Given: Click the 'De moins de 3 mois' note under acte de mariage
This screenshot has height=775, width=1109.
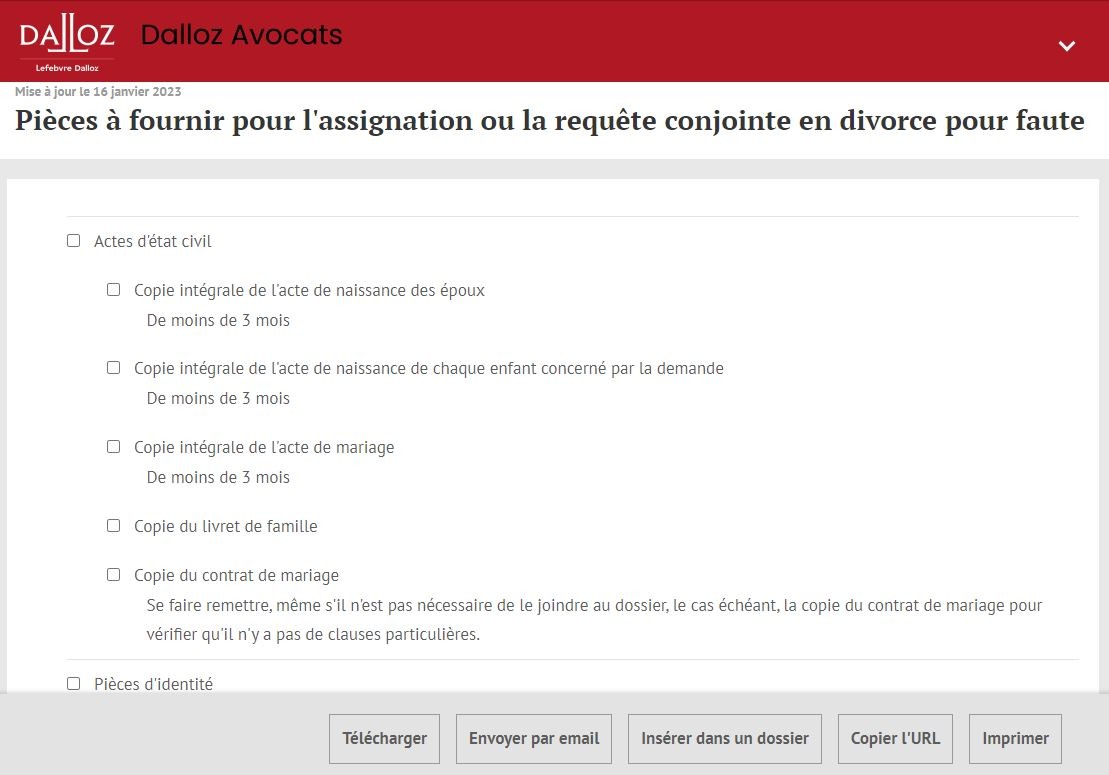Looking at the screenshot, I should point(218,478).
